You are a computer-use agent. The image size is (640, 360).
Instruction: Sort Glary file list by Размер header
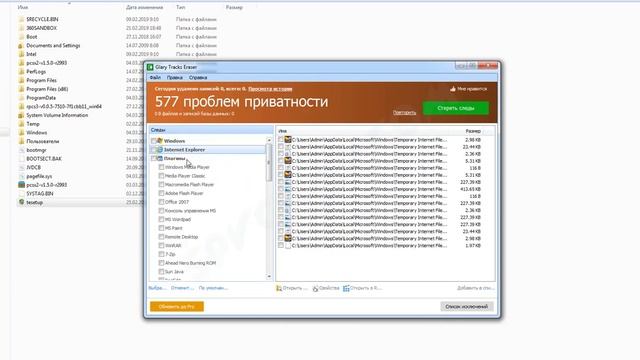pyautogui.click(x=473, y=131)
